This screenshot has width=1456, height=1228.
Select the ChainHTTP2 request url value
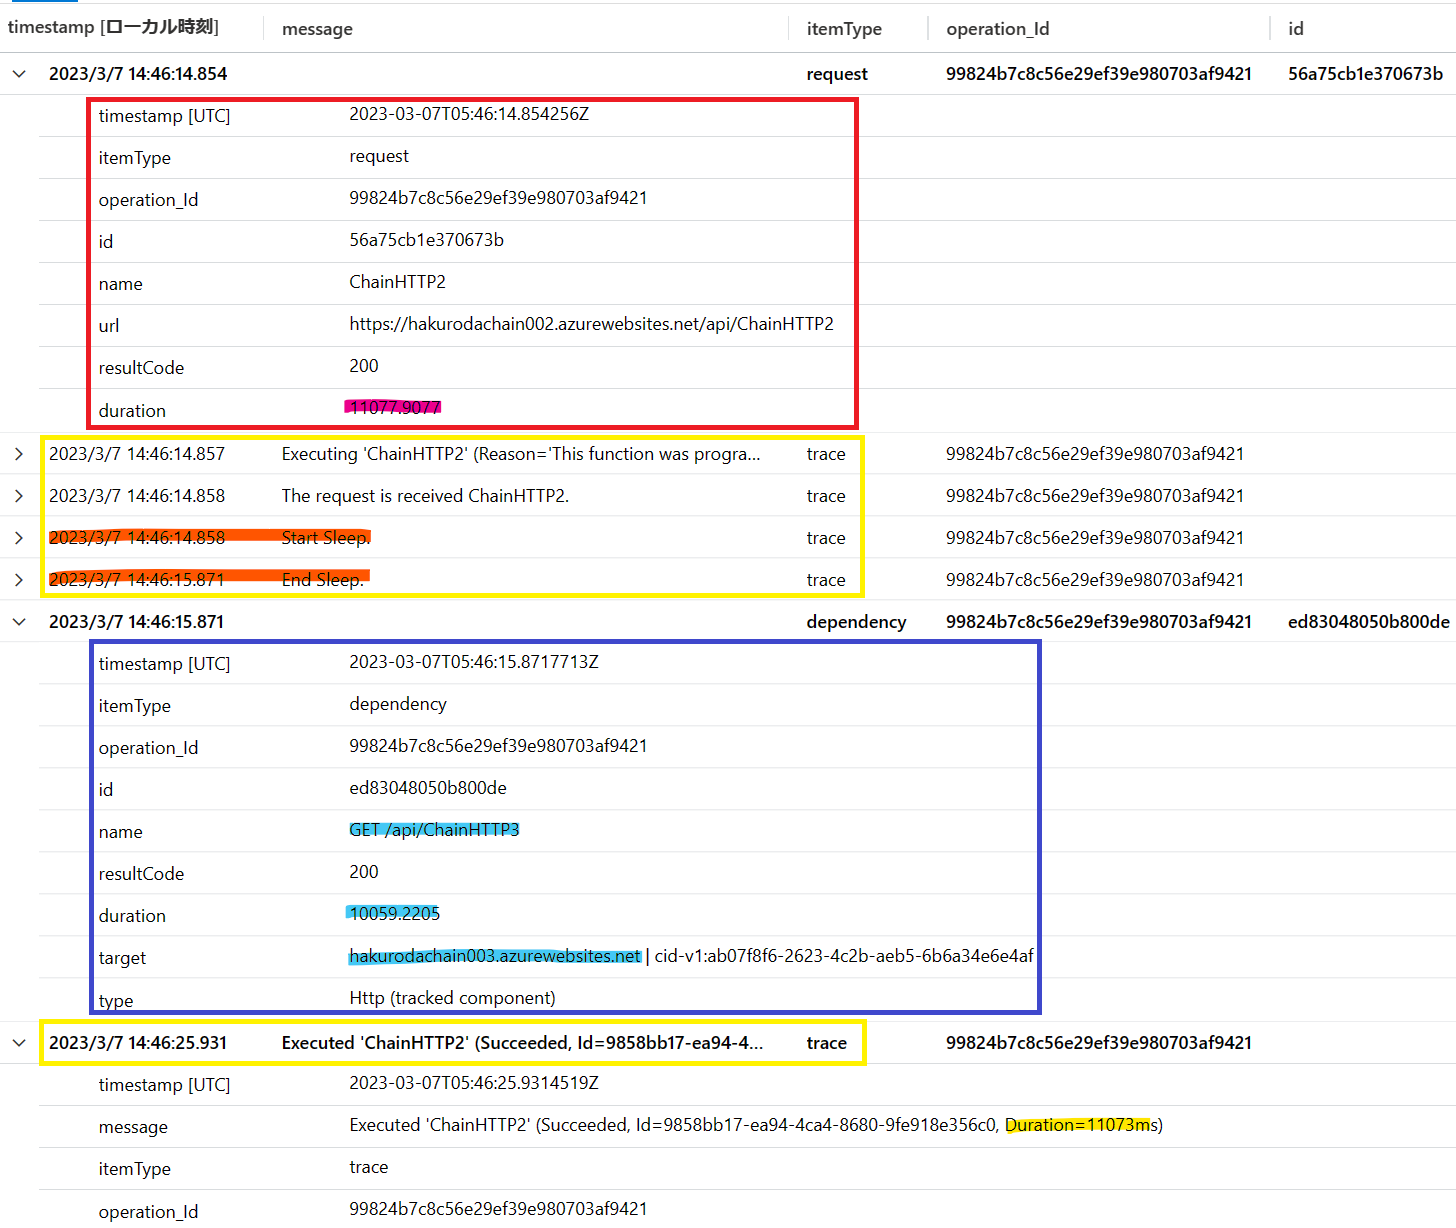(x=591, y=324)
